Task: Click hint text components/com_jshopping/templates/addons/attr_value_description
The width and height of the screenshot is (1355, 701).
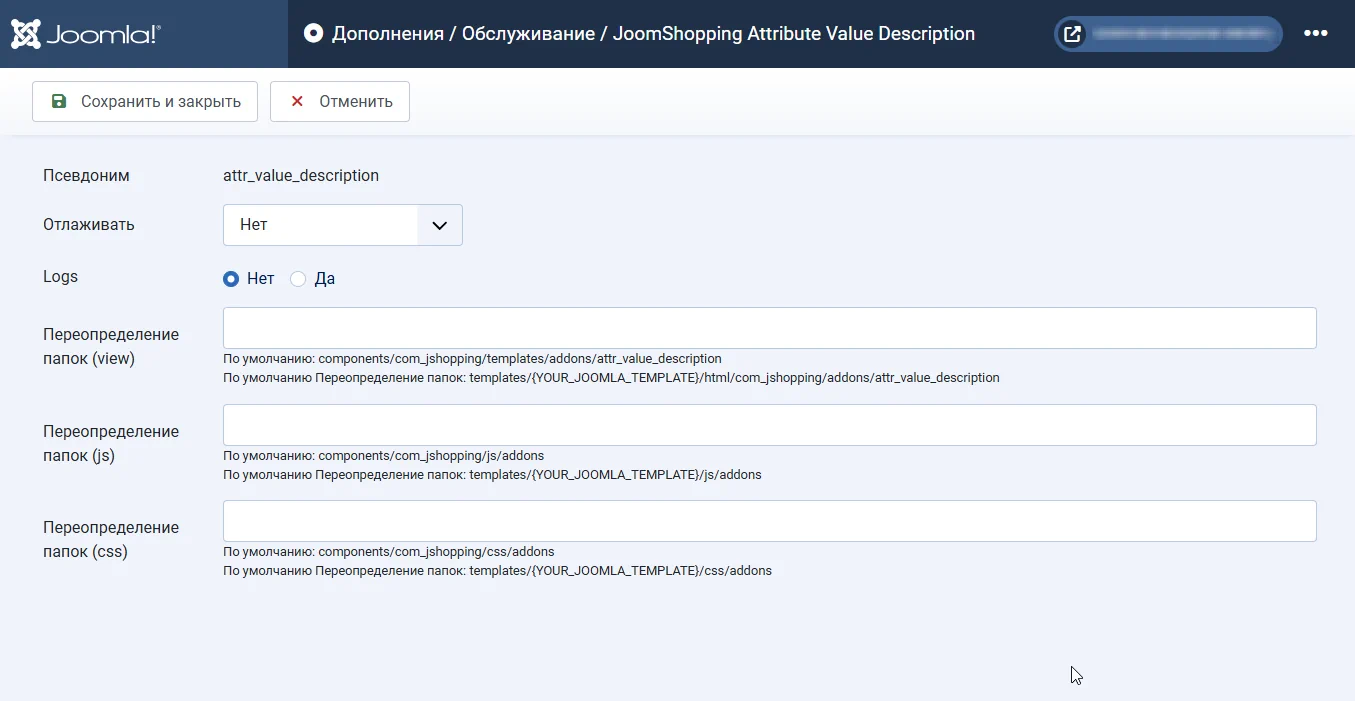Action: click(x=520, y=358)
